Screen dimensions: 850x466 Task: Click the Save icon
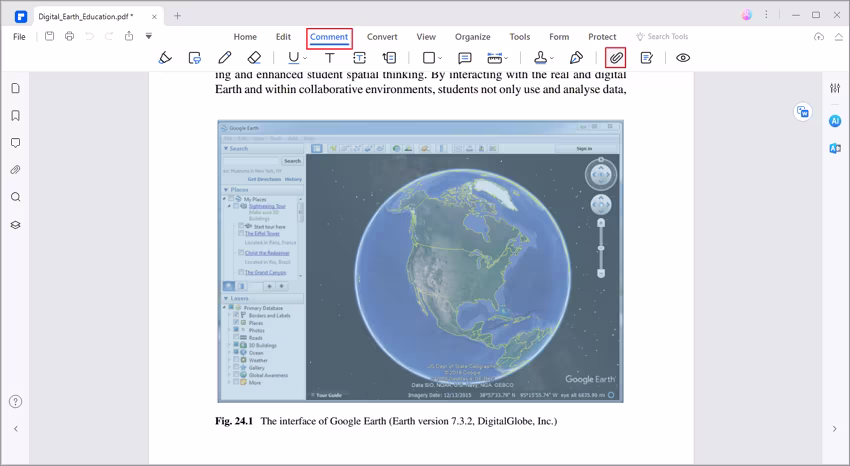(49, 36)
